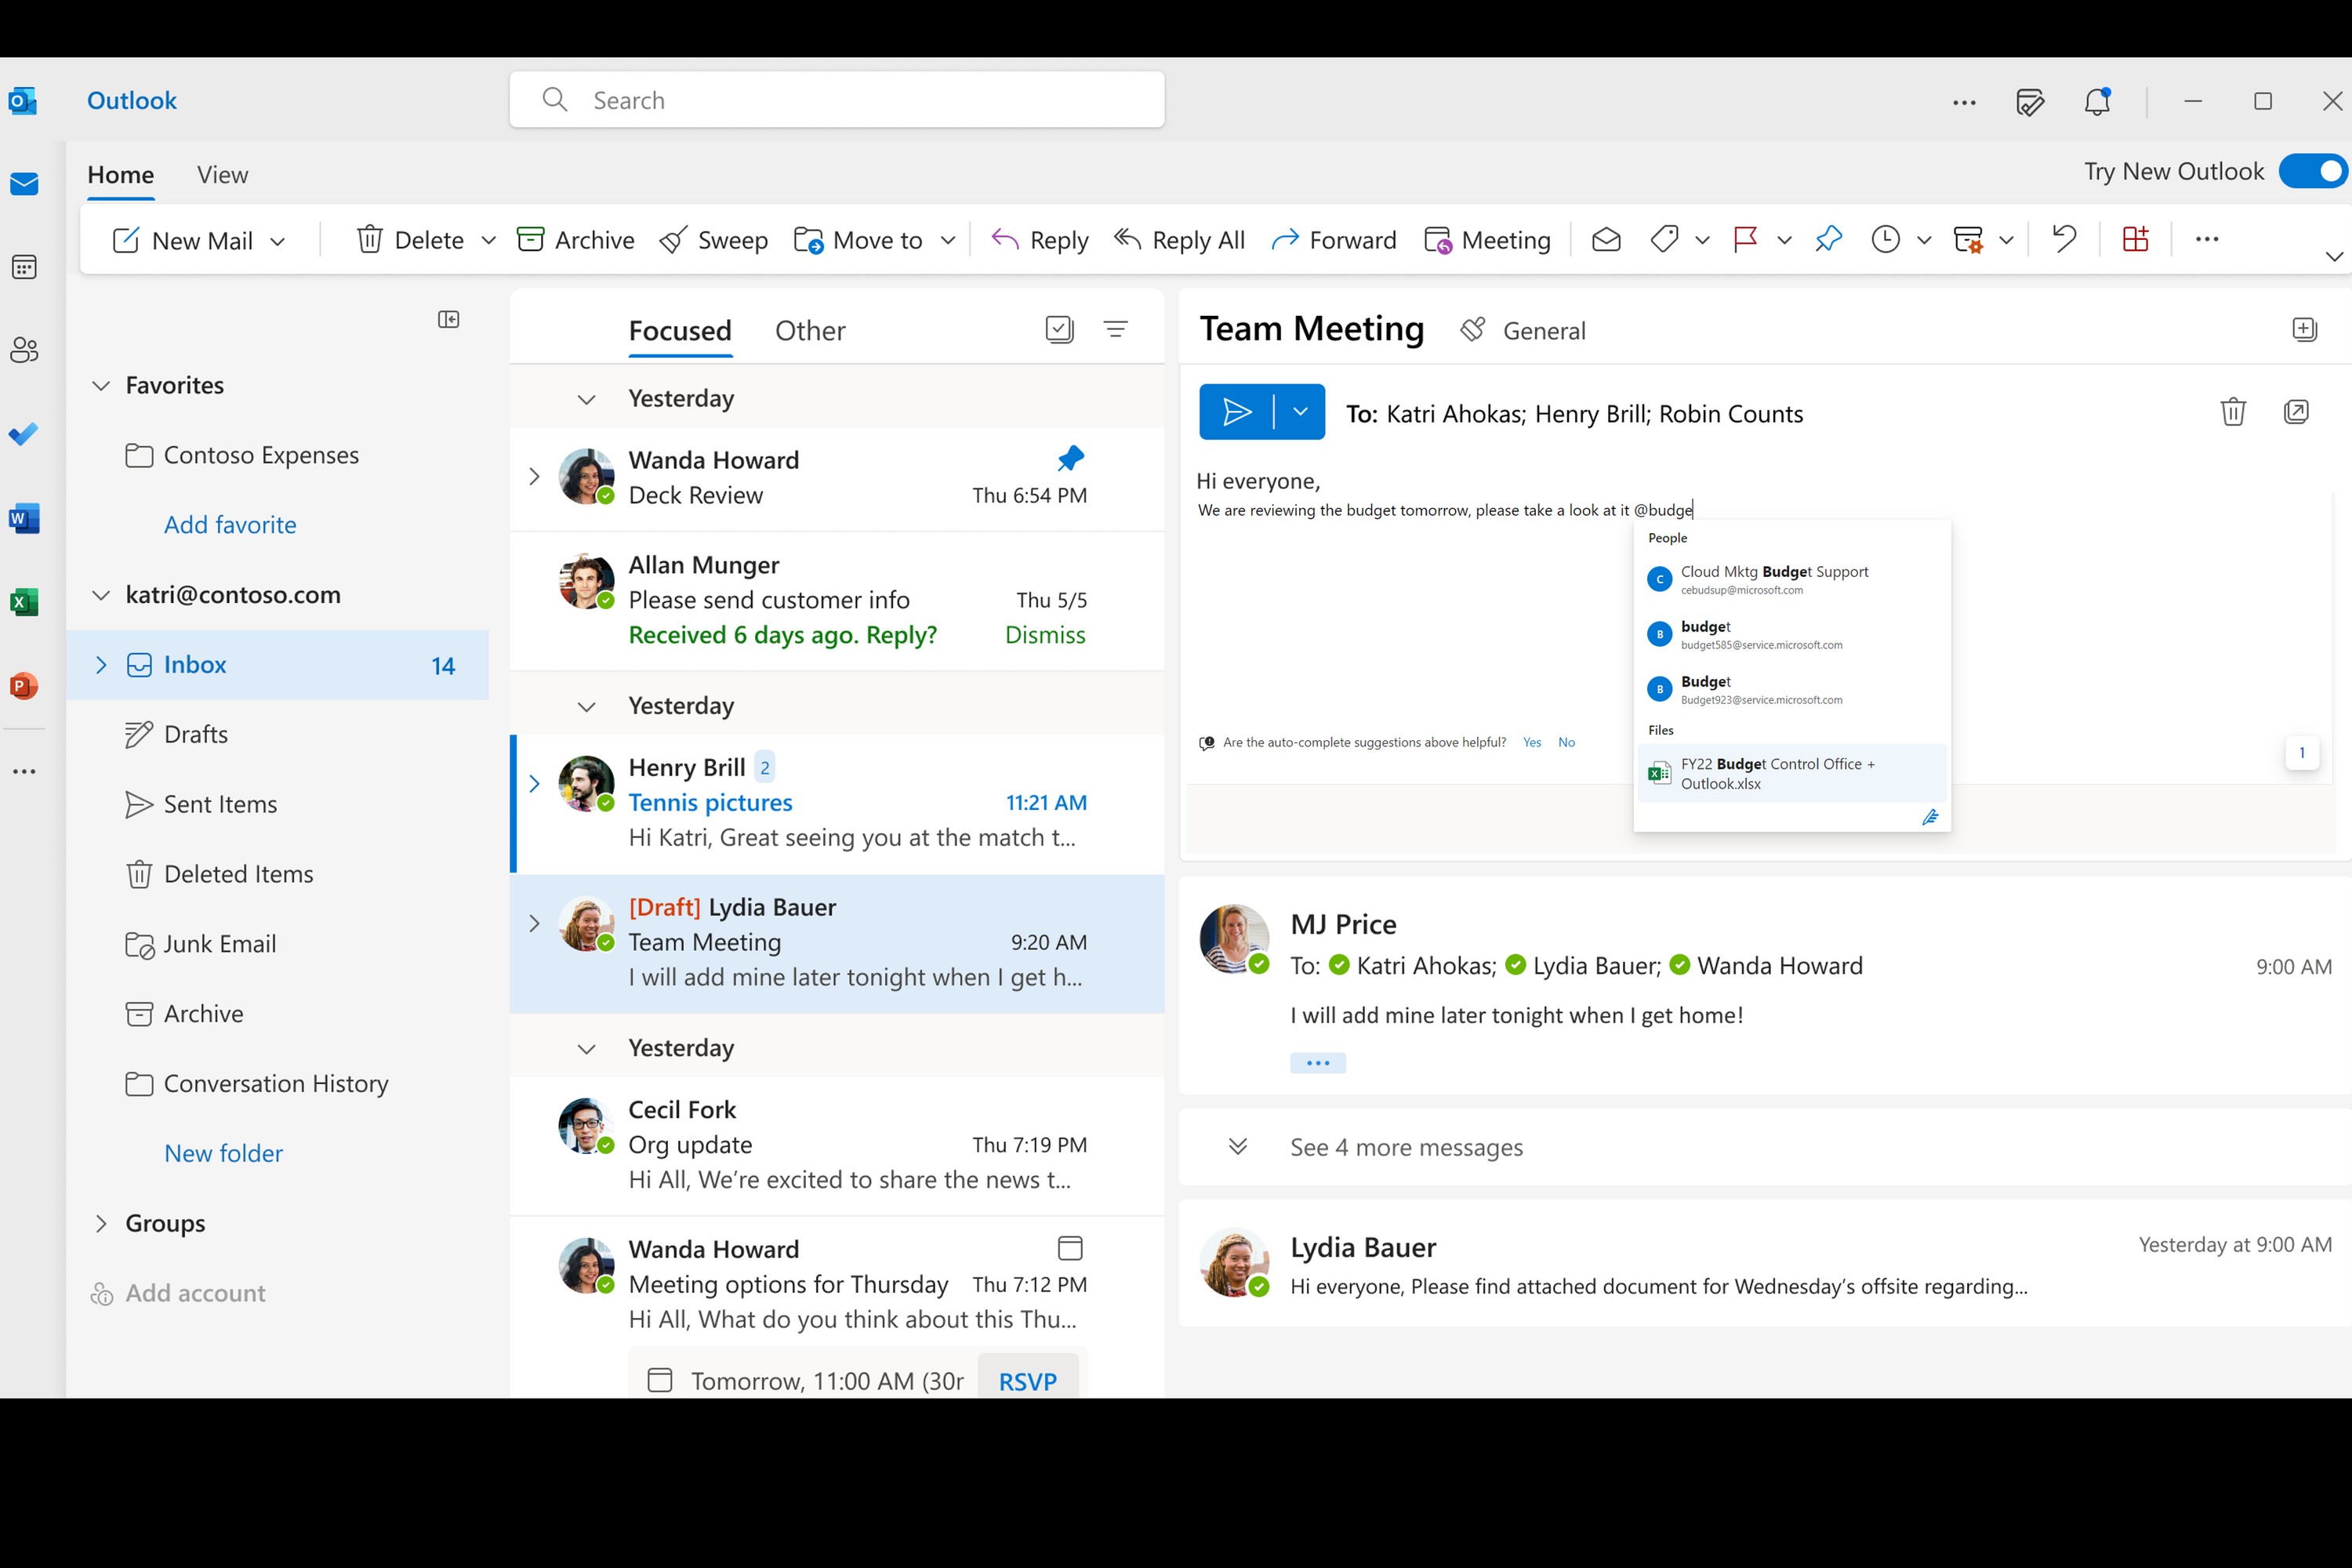This screenshot has height=1568, width=2352.
Task: Open notifications bell icon
Action: click(x=2096, y=101)
